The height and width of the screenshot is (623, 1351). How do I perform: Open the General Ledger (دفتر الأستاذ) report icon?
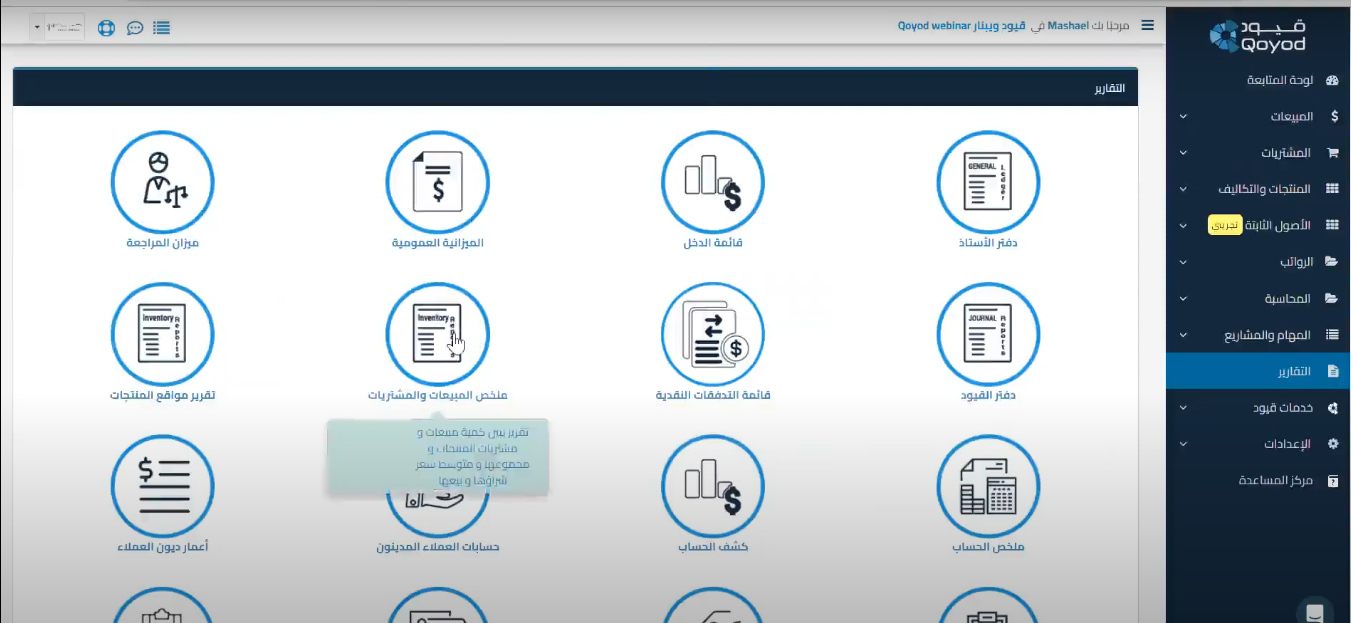pyautogui.click(x=988, y=182)
